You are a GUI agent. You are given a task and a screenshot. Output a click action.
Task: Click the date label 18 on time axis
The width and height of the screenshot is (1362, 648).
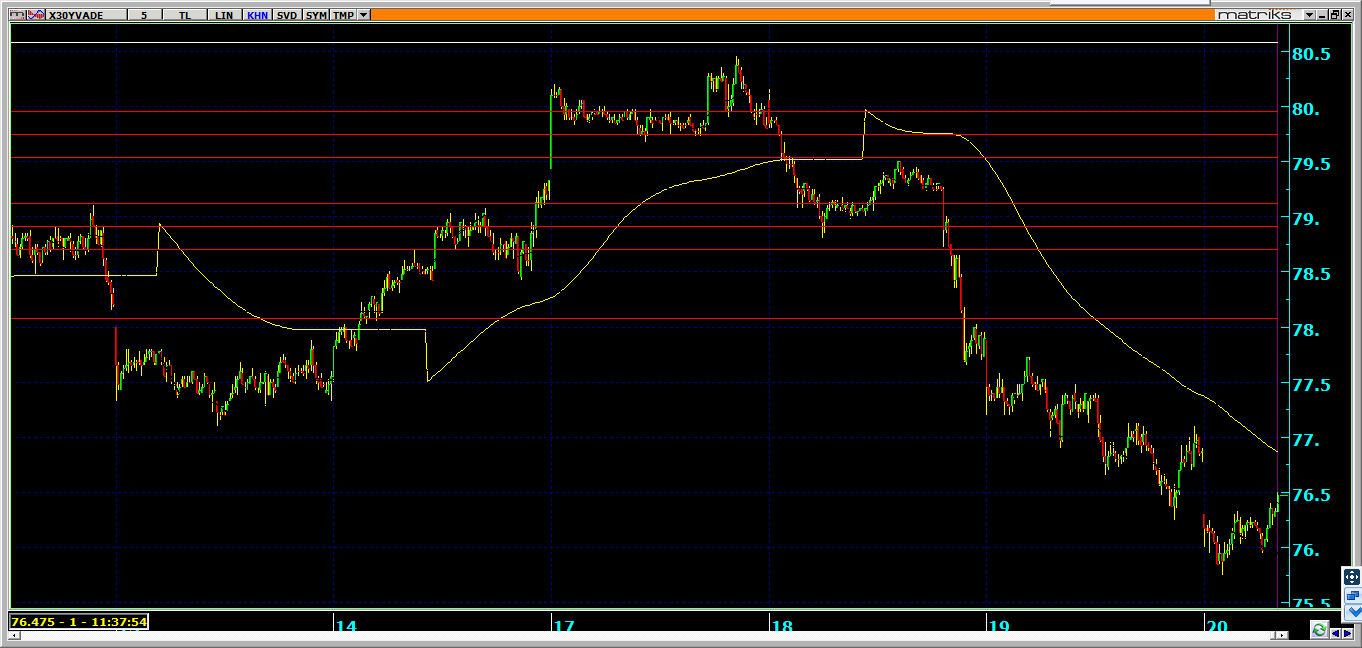tap(782, 626)
